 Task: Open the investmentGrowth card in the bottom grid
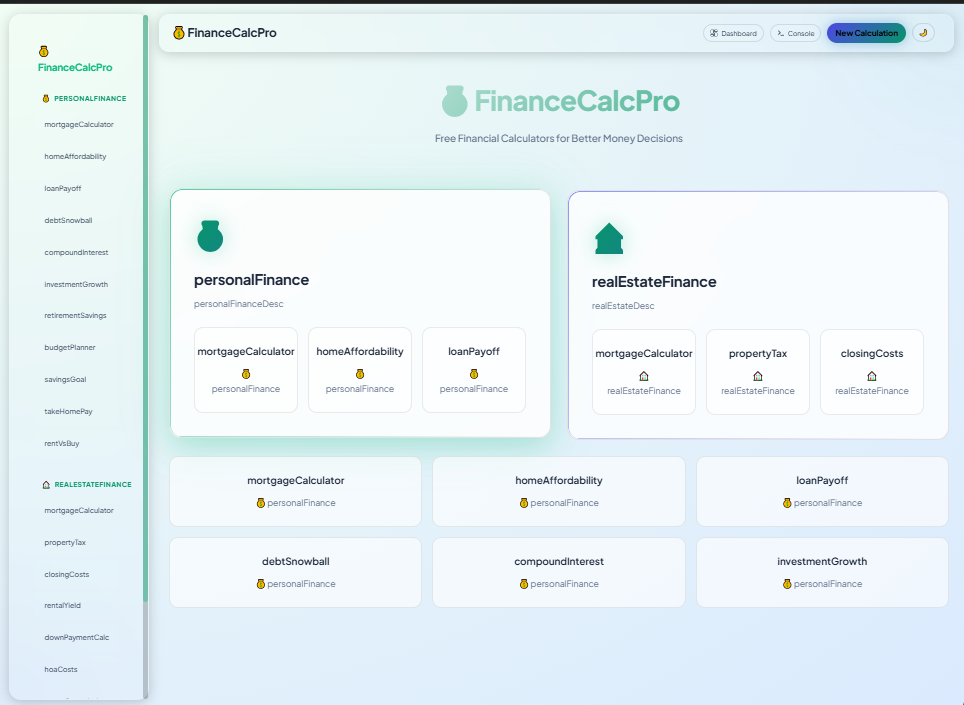click(x=822, y=572)
